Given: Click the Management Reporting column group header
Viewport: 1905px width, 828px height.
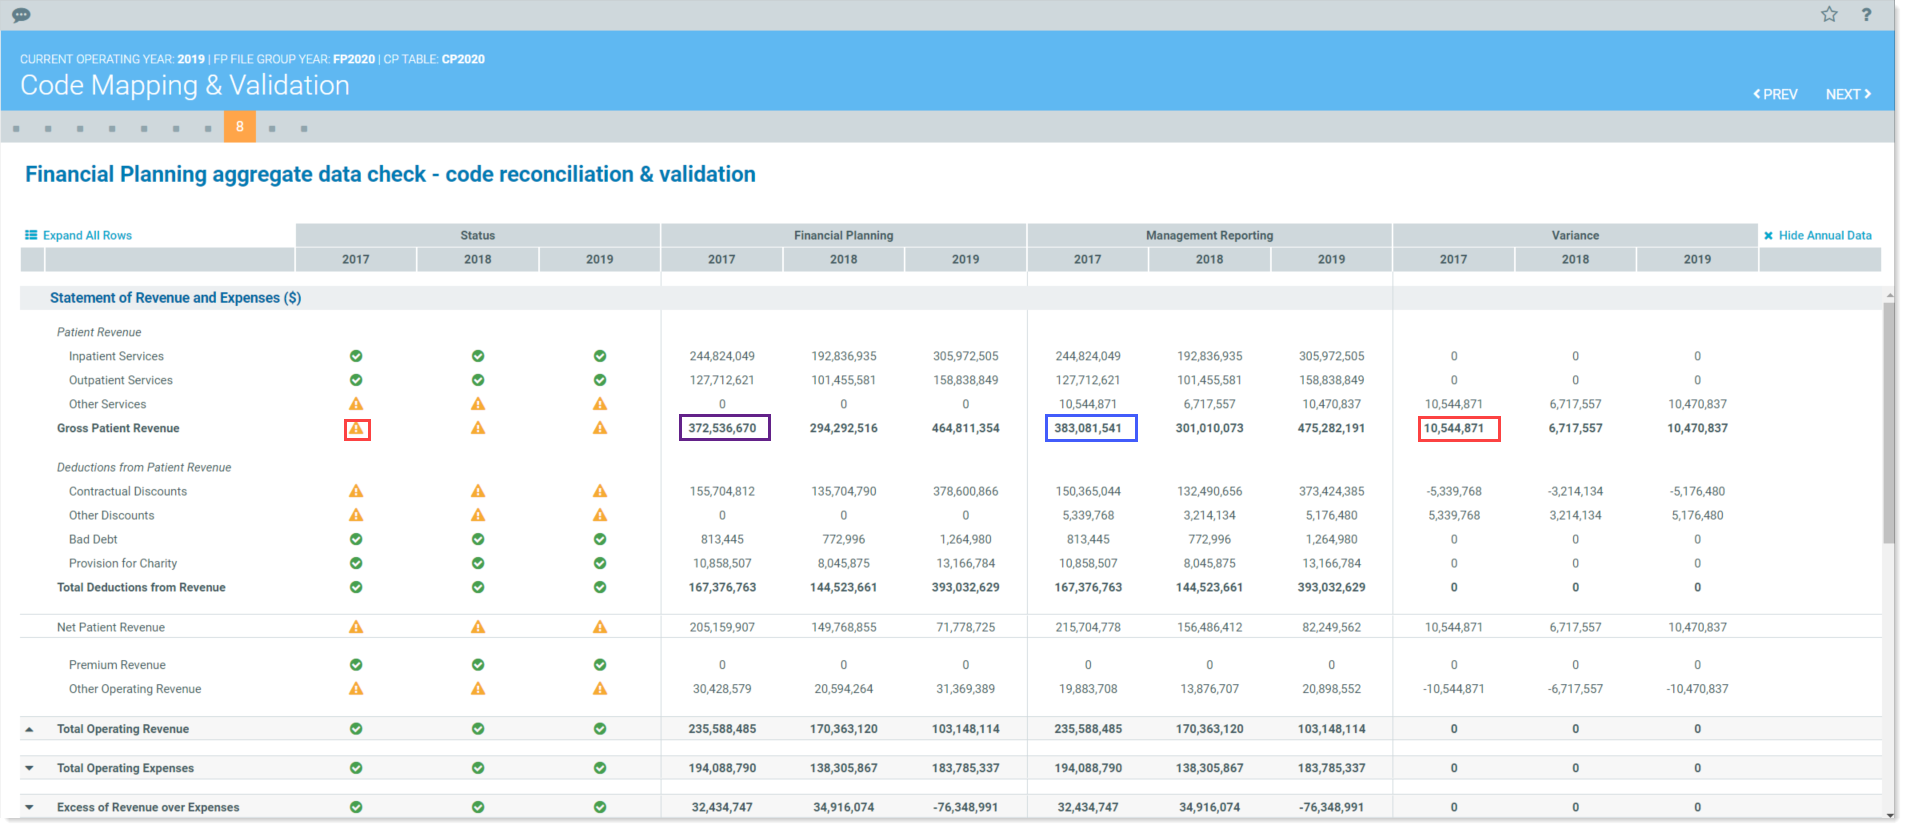Looking at the screenshot, I should tap(1209, 235).
